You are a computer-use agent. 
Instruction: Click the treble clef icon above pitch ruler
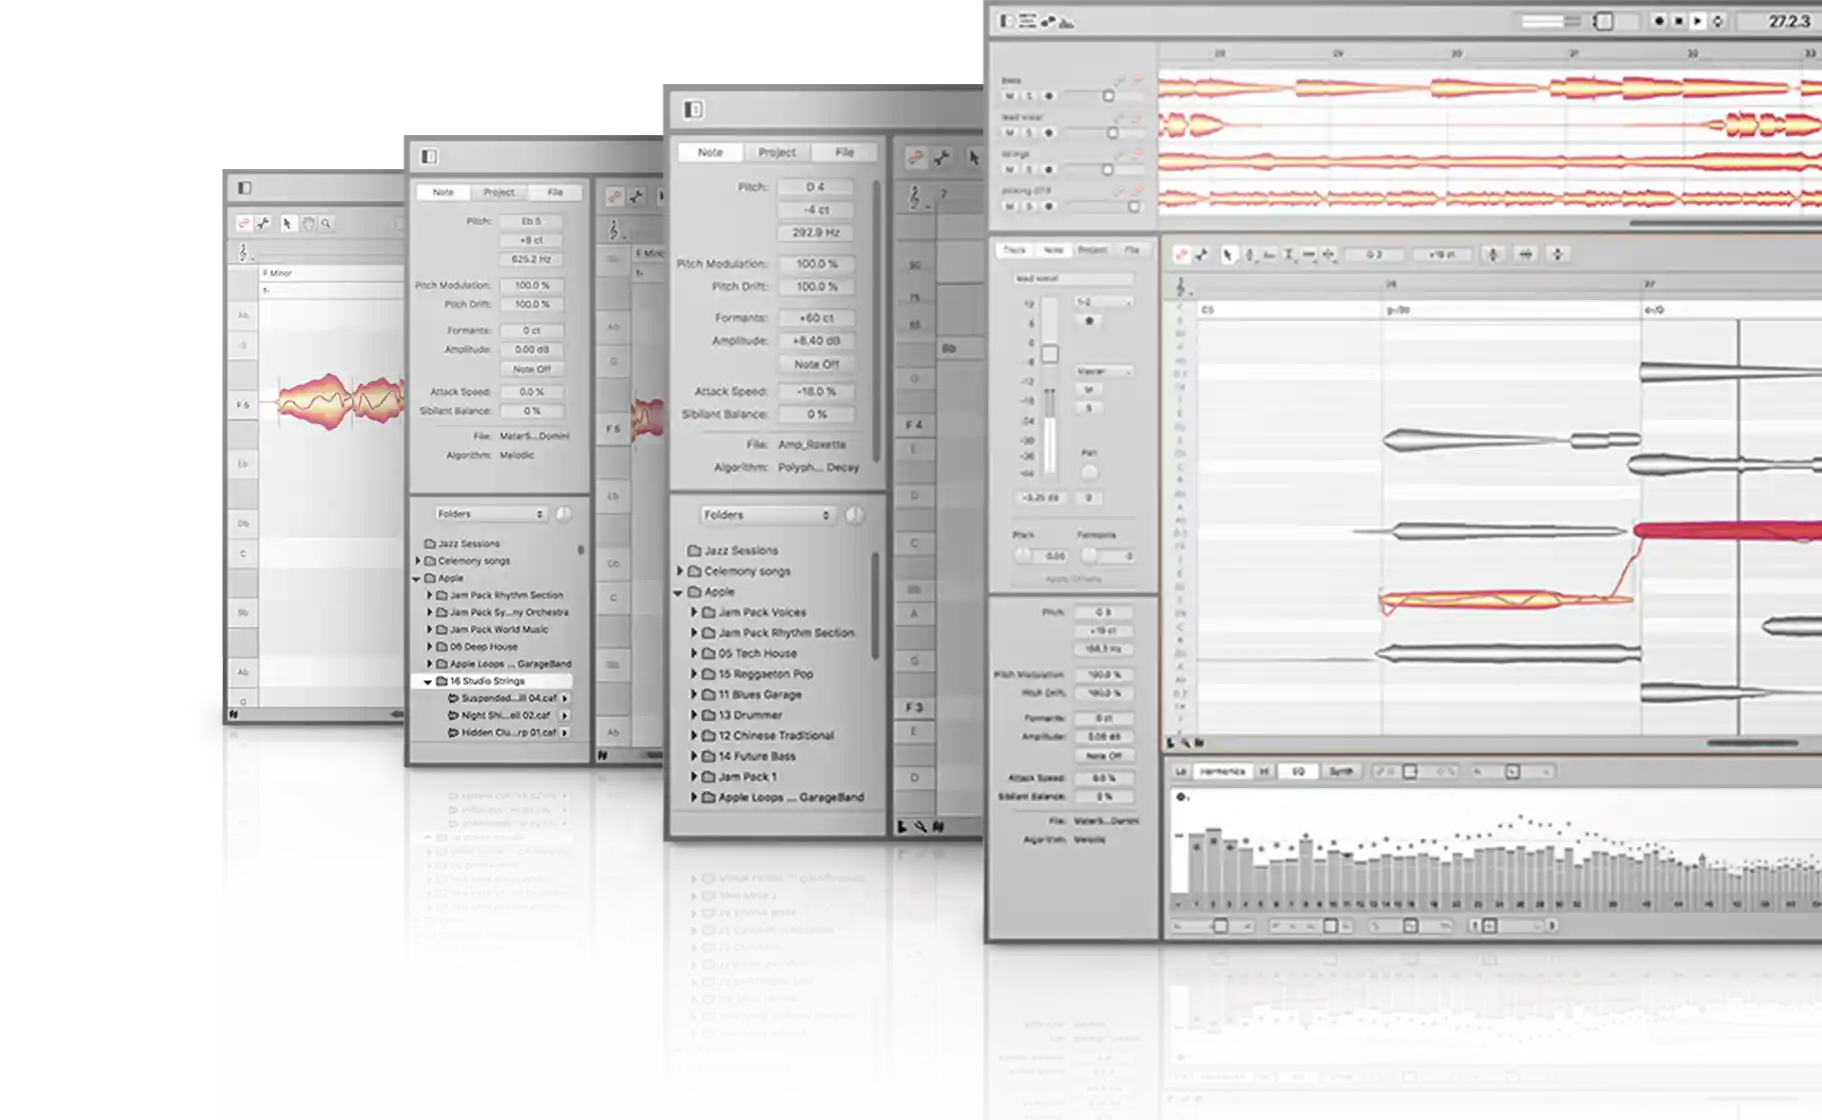(1181, 287)
